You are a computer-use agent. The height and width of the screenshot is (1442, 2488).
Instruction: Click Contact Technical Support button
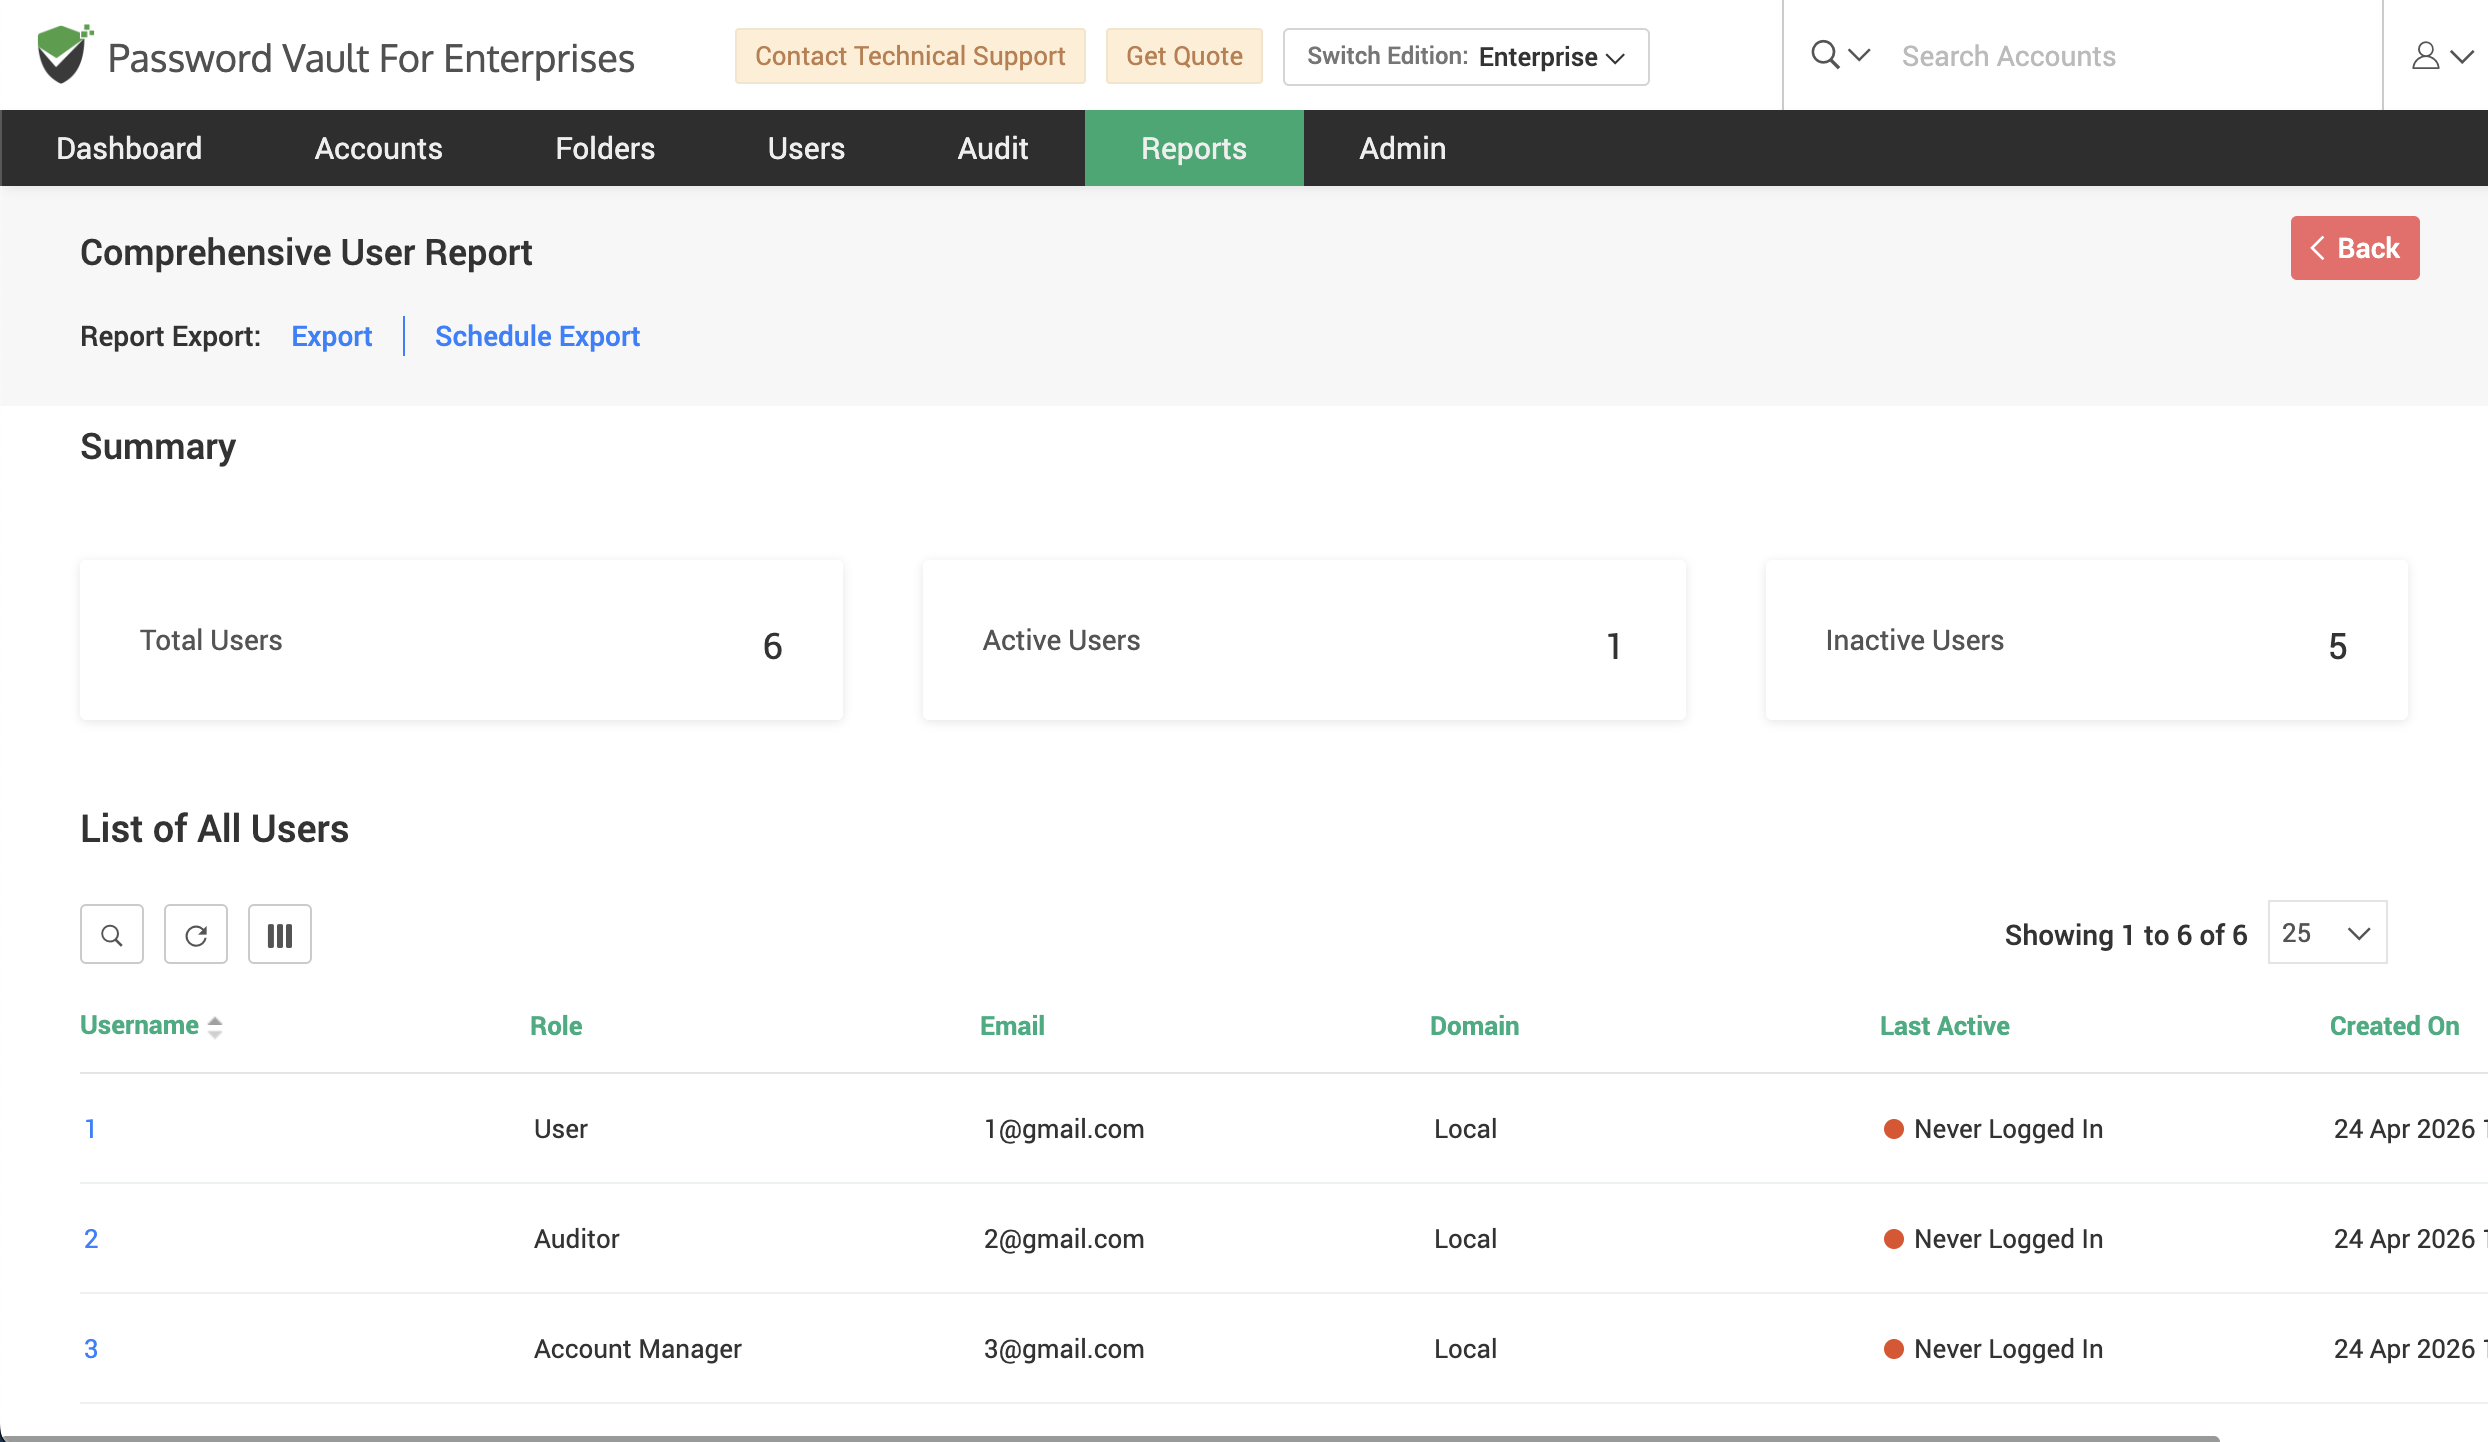point(910,56)
